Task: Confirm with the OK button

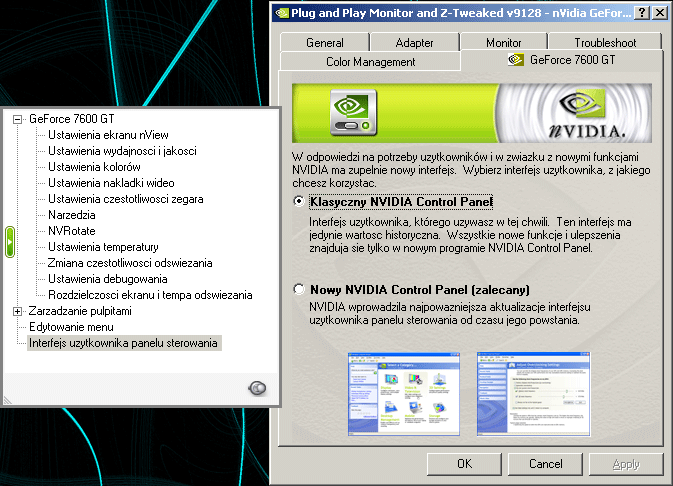Action: point(464,464)
